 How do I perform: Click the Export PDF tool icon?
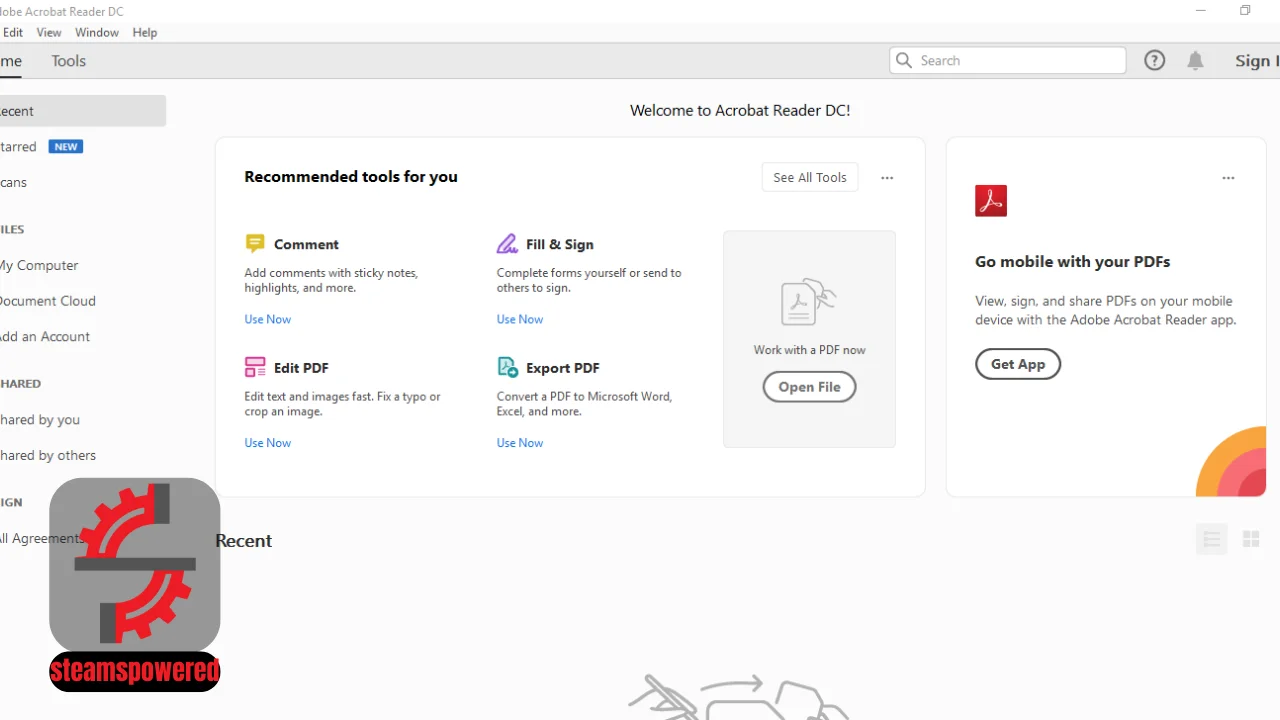pyautogui.click(x=507, y=367)
